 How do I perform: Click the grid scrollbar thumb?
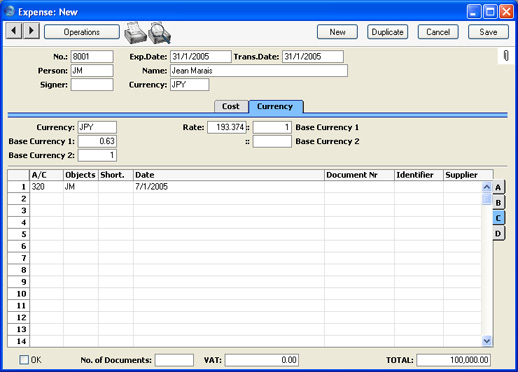point(487,199)
